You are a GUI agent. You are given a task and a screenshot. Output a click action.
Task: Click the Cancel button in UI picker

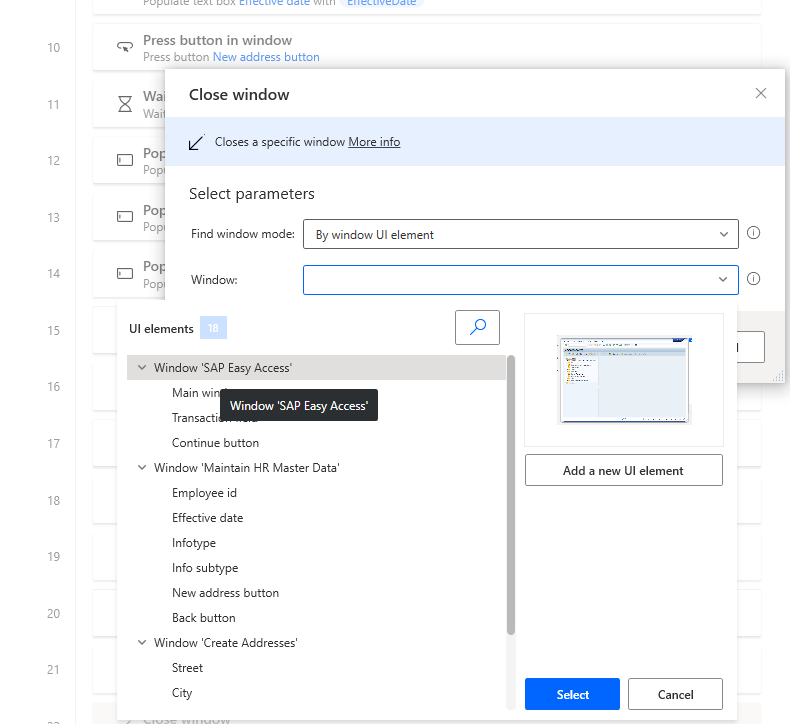(x=675, y=694)
